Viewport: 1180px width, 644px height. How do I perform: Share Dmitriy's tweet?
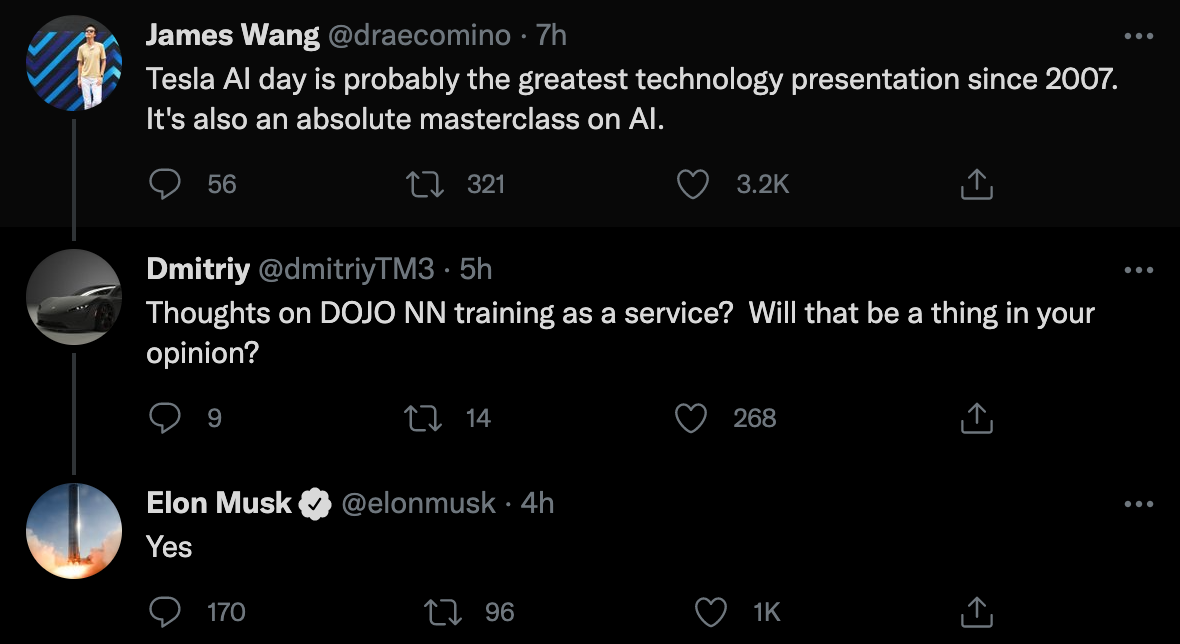pos(976,418)
